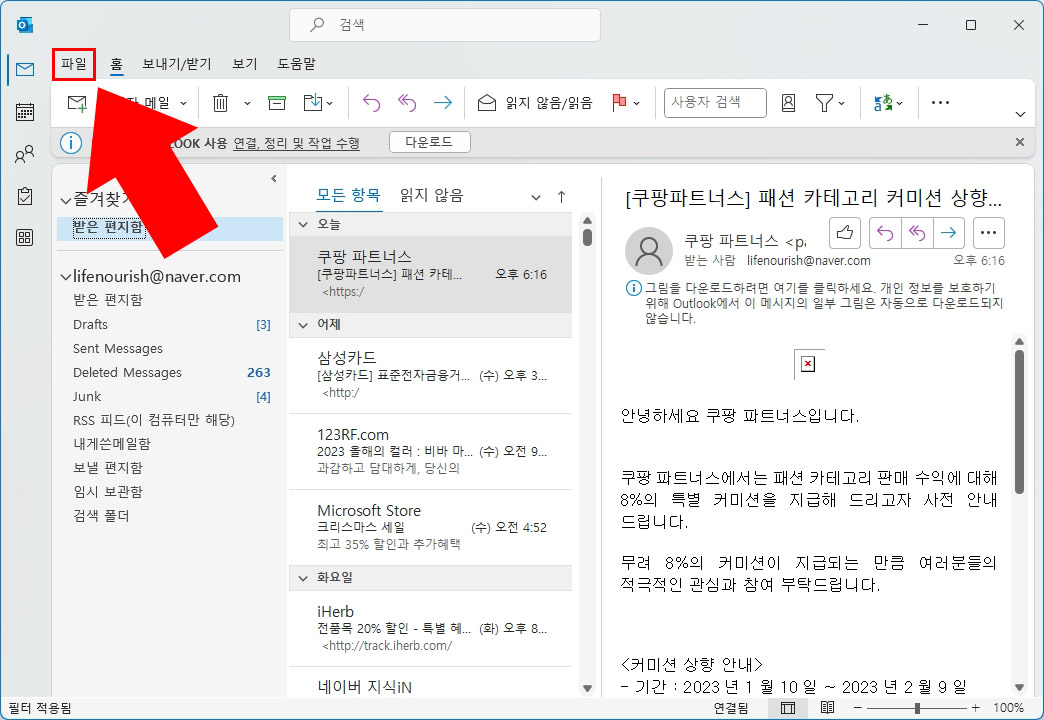
Task: Open the Calendar view from the left navigation
Action: click(24, 111)
